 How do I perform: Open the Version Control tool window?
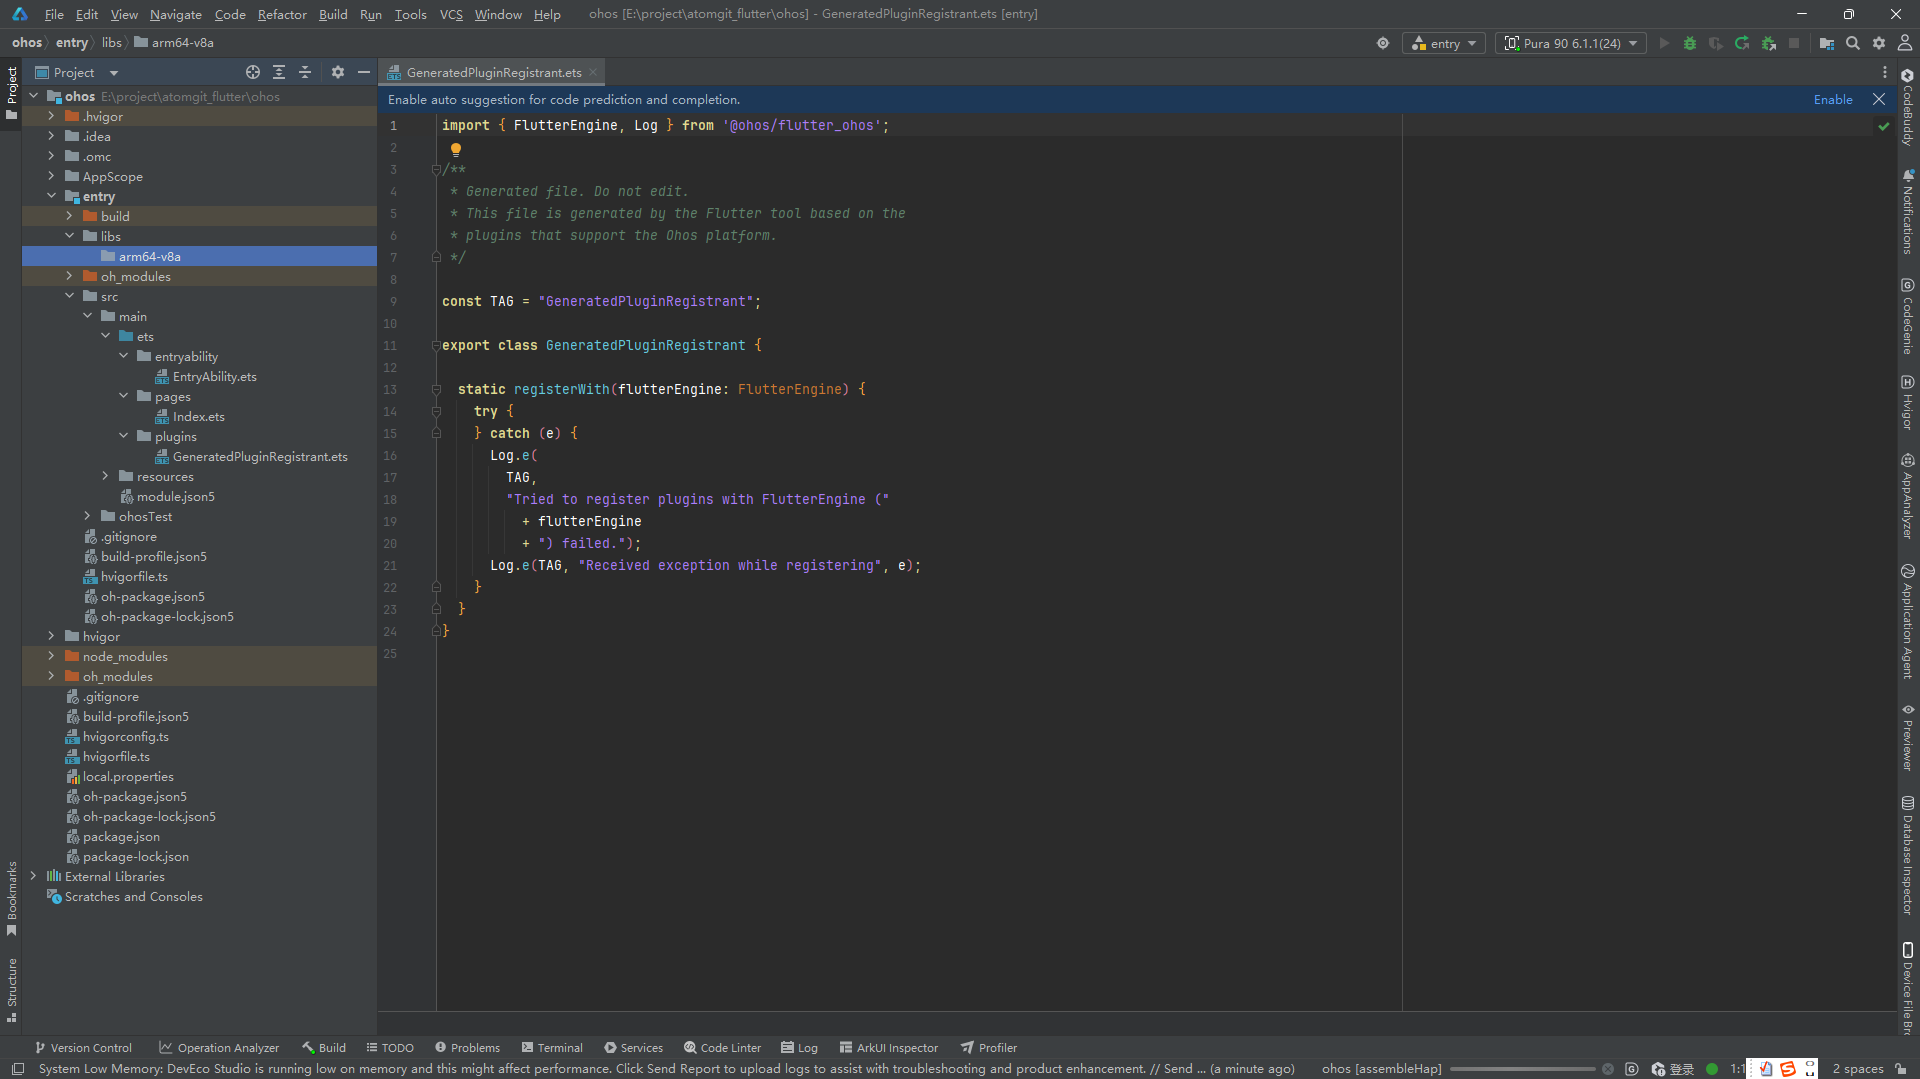(x=83, y=1048)
